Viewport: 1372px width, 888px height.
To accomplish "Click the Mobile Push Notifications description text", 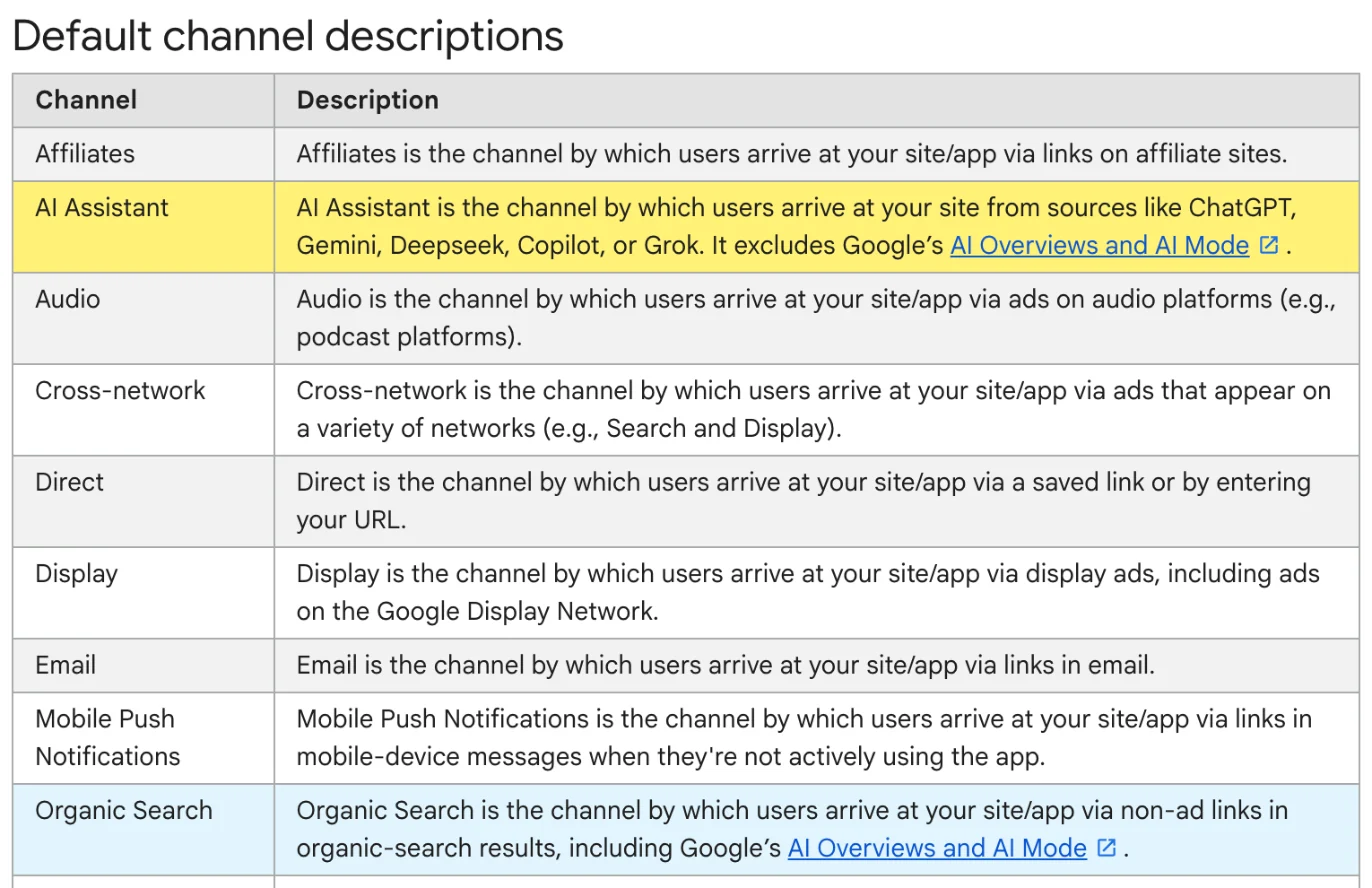I will 804,738.
